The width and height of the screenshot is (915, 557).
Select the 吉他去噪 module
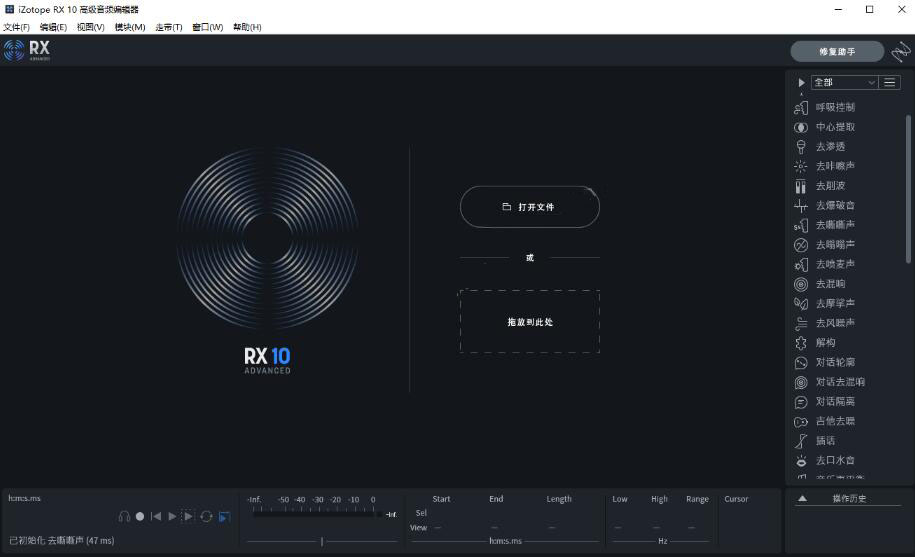point(834,421)
